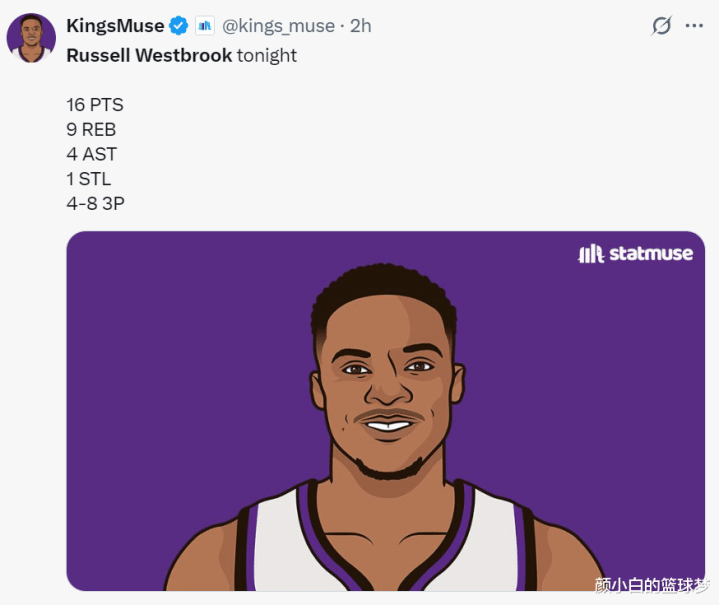Click the StatMuse affiliate badge beside the name
Screen dimensions: 719x605
pos(204,26)
